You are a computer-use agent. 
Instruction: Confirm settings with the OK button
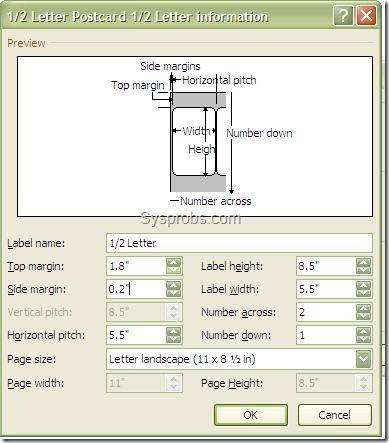251,415
